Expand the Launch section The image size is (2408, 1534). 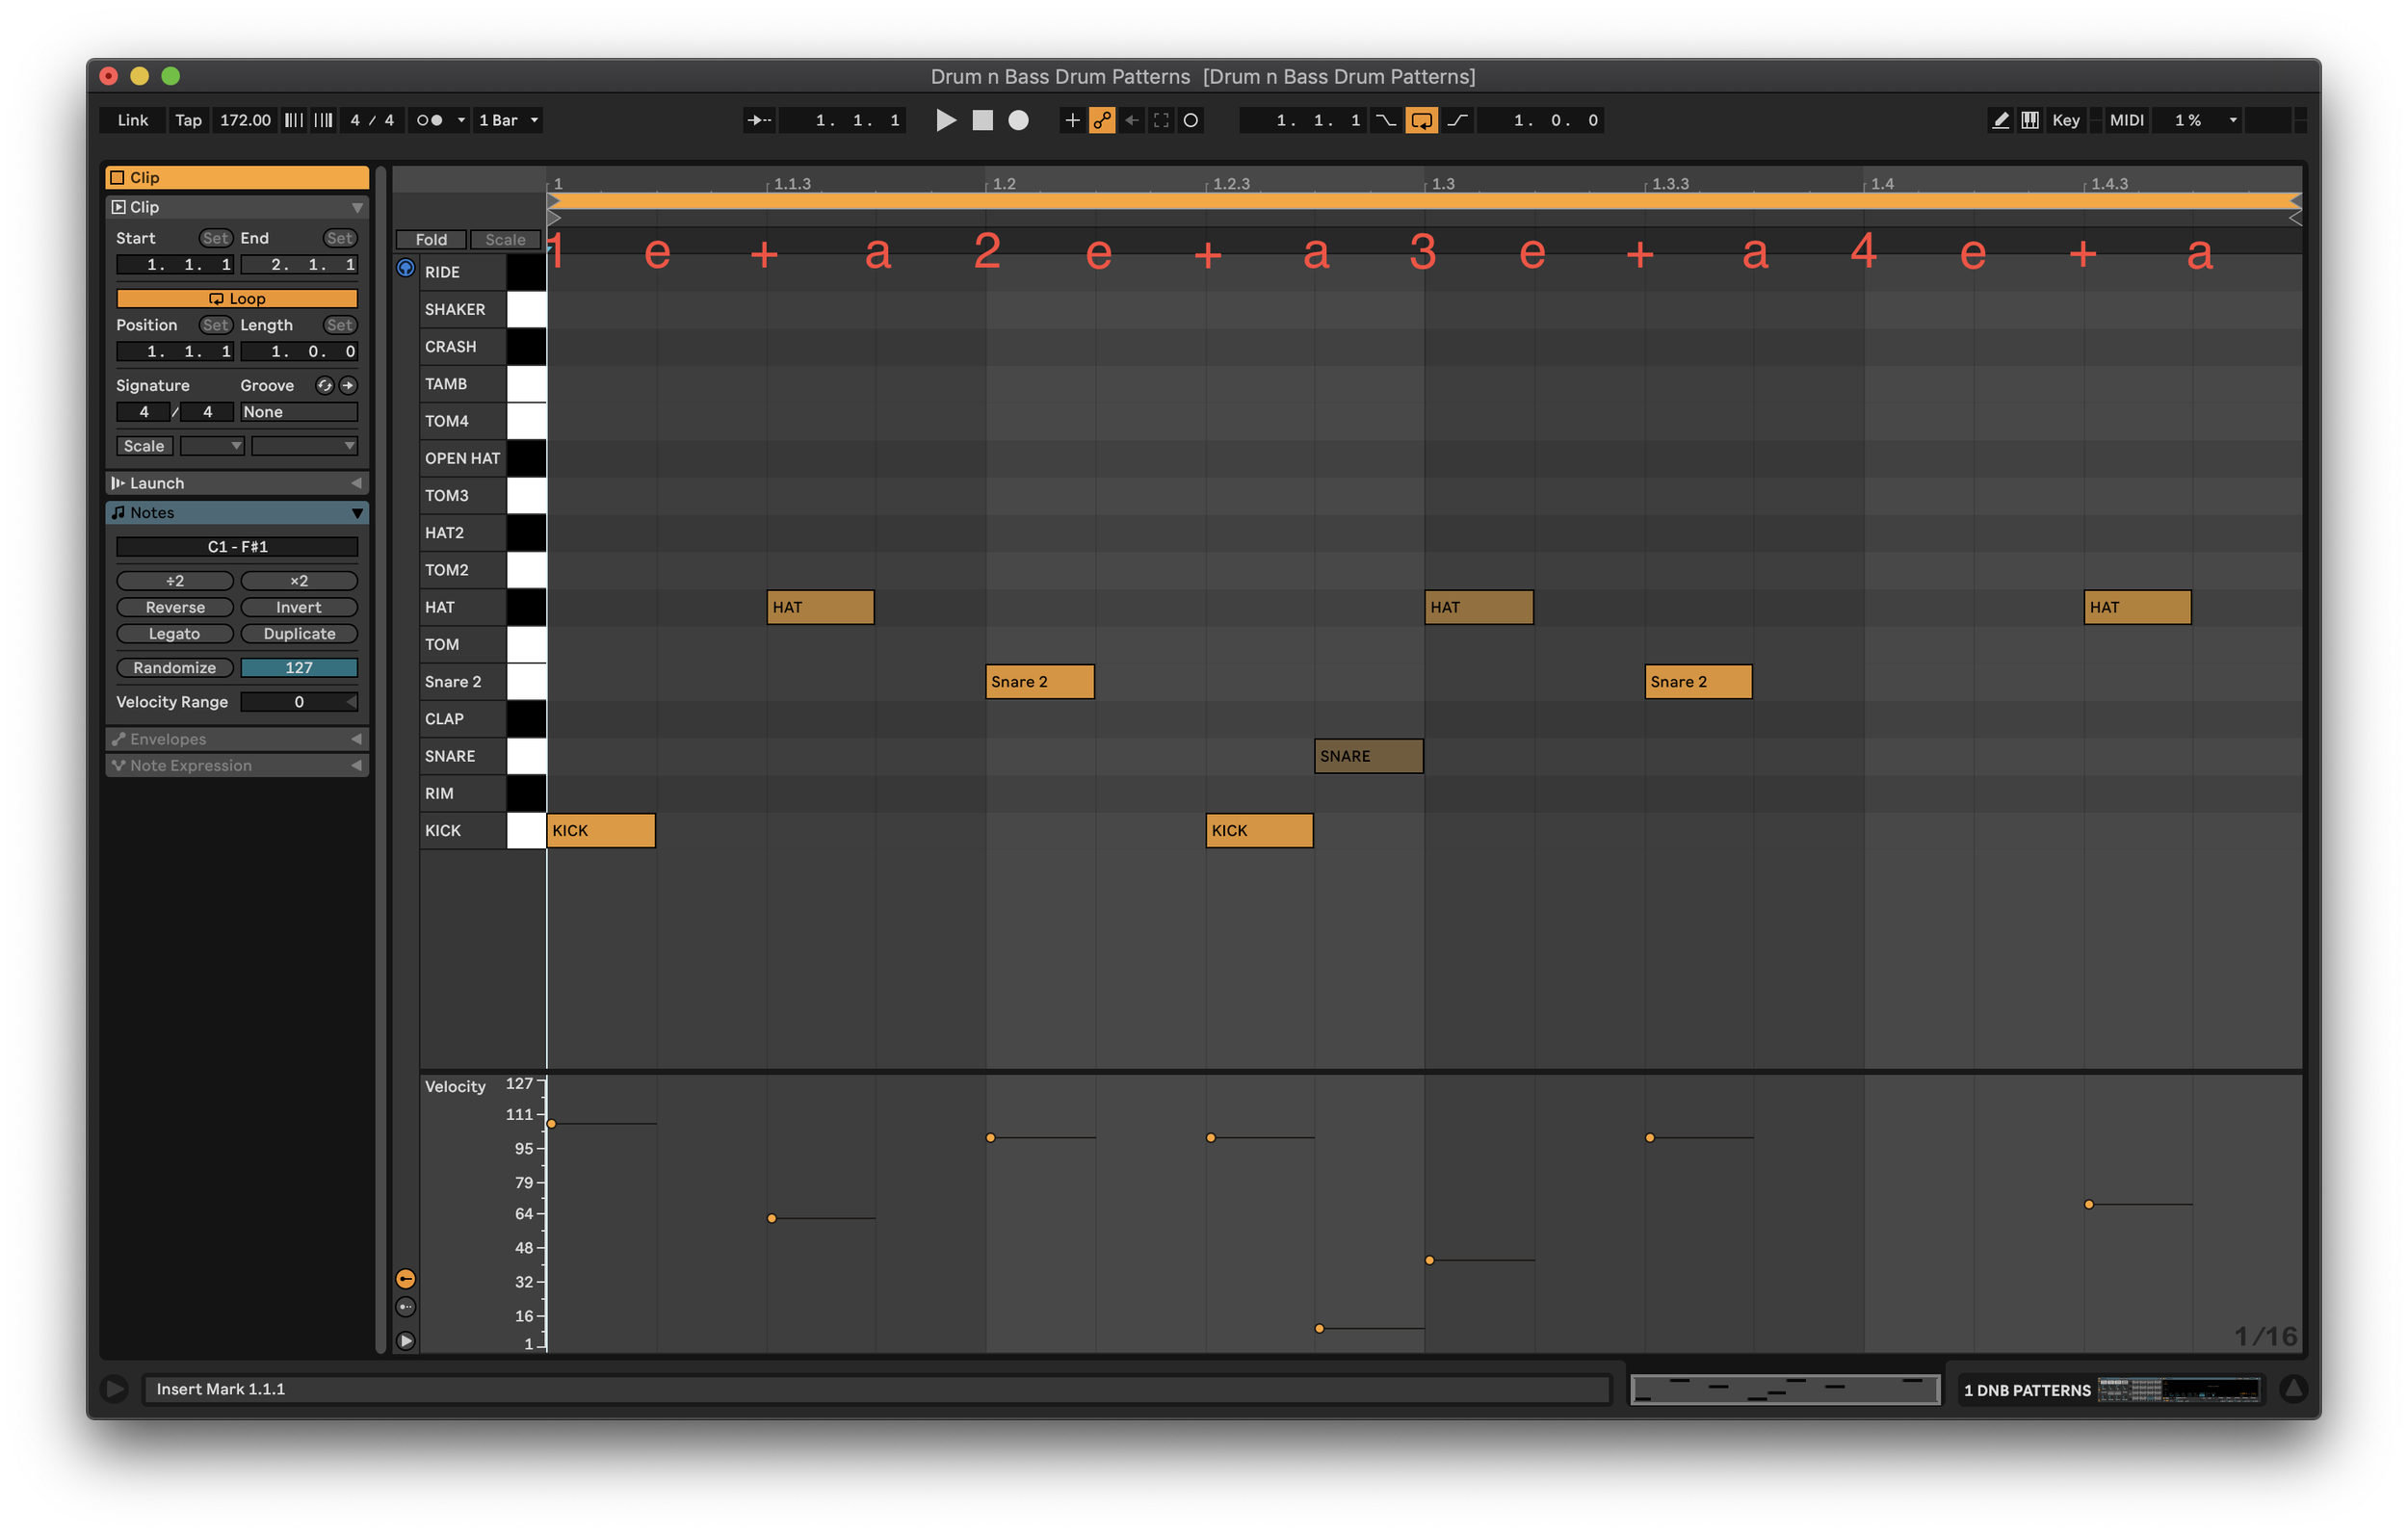point(237,483)
